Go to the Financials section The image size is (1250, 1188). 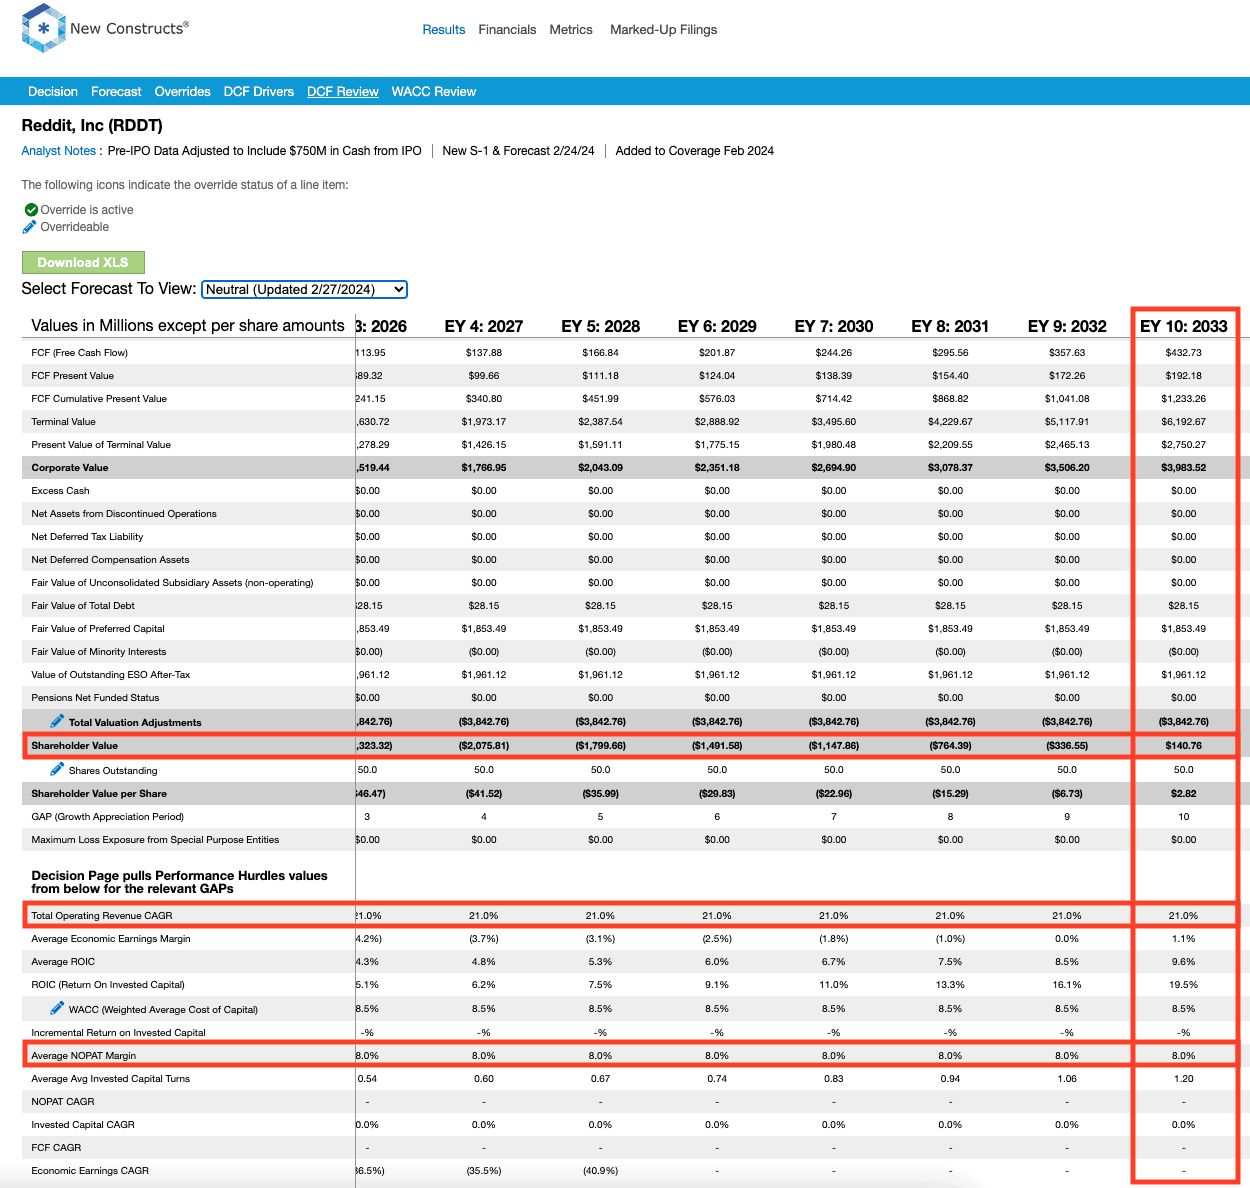(x=507, y=30)
